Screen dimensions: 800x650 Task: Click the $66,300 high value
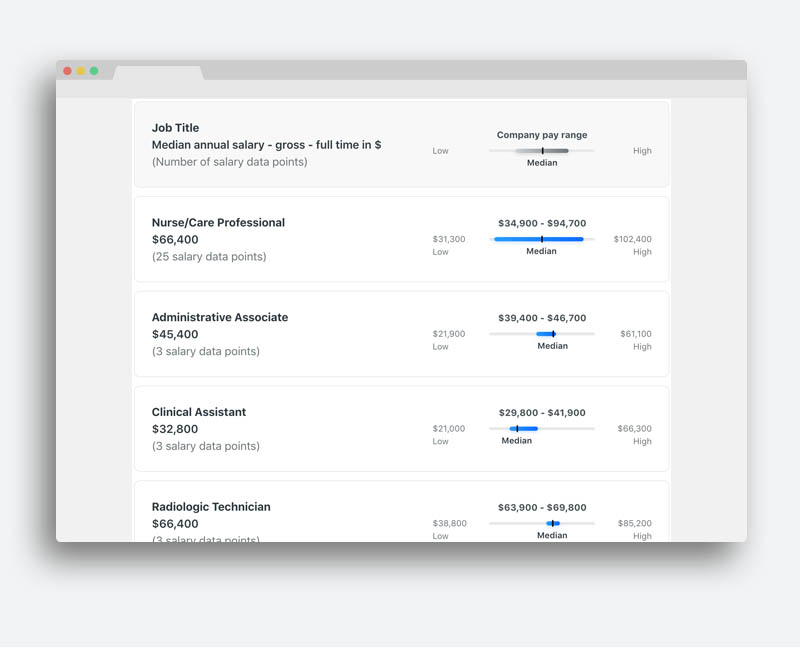point(635,429)
